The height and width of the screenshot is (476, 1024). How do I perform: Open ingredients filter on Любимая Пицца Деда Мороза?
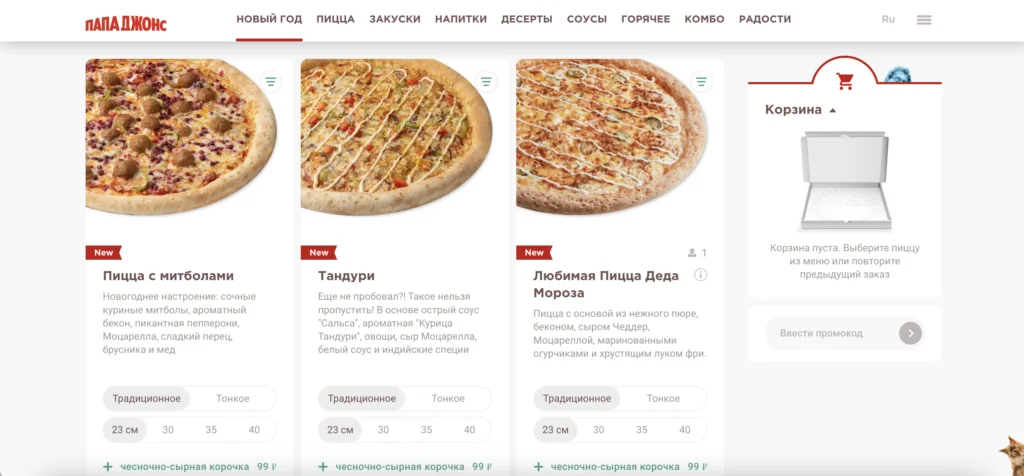coord(701,82)
